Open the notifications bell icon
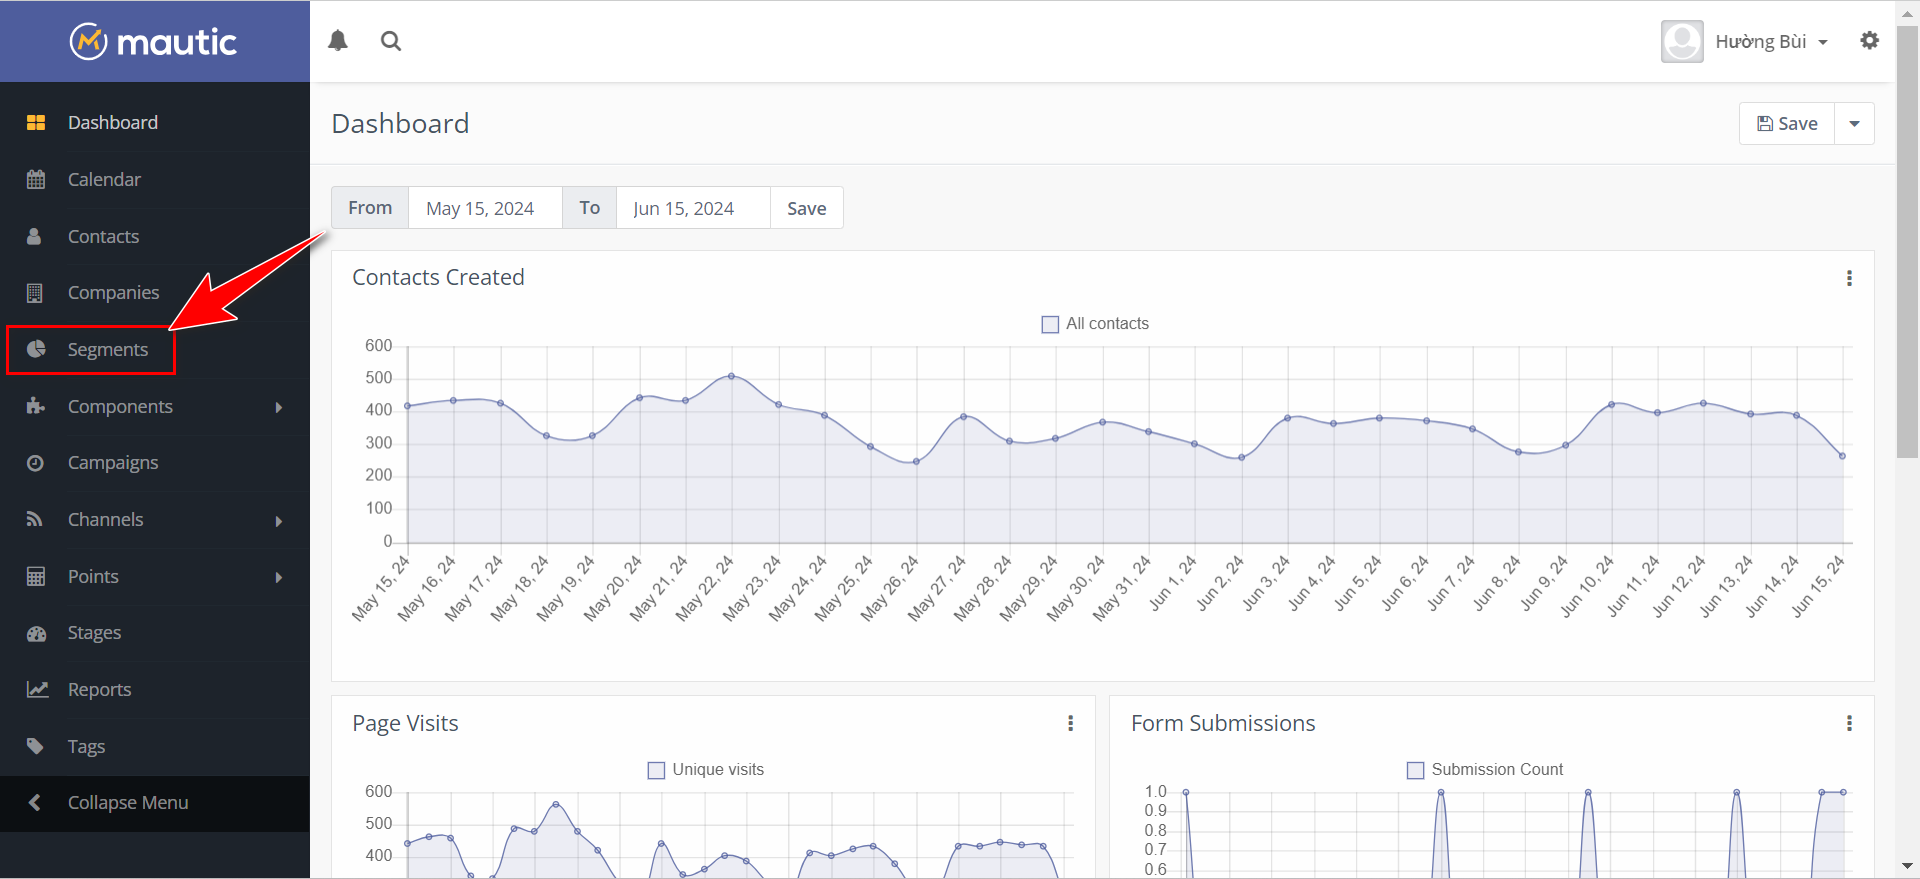The width and height of the screenshot is (1920, 879). 338,41
